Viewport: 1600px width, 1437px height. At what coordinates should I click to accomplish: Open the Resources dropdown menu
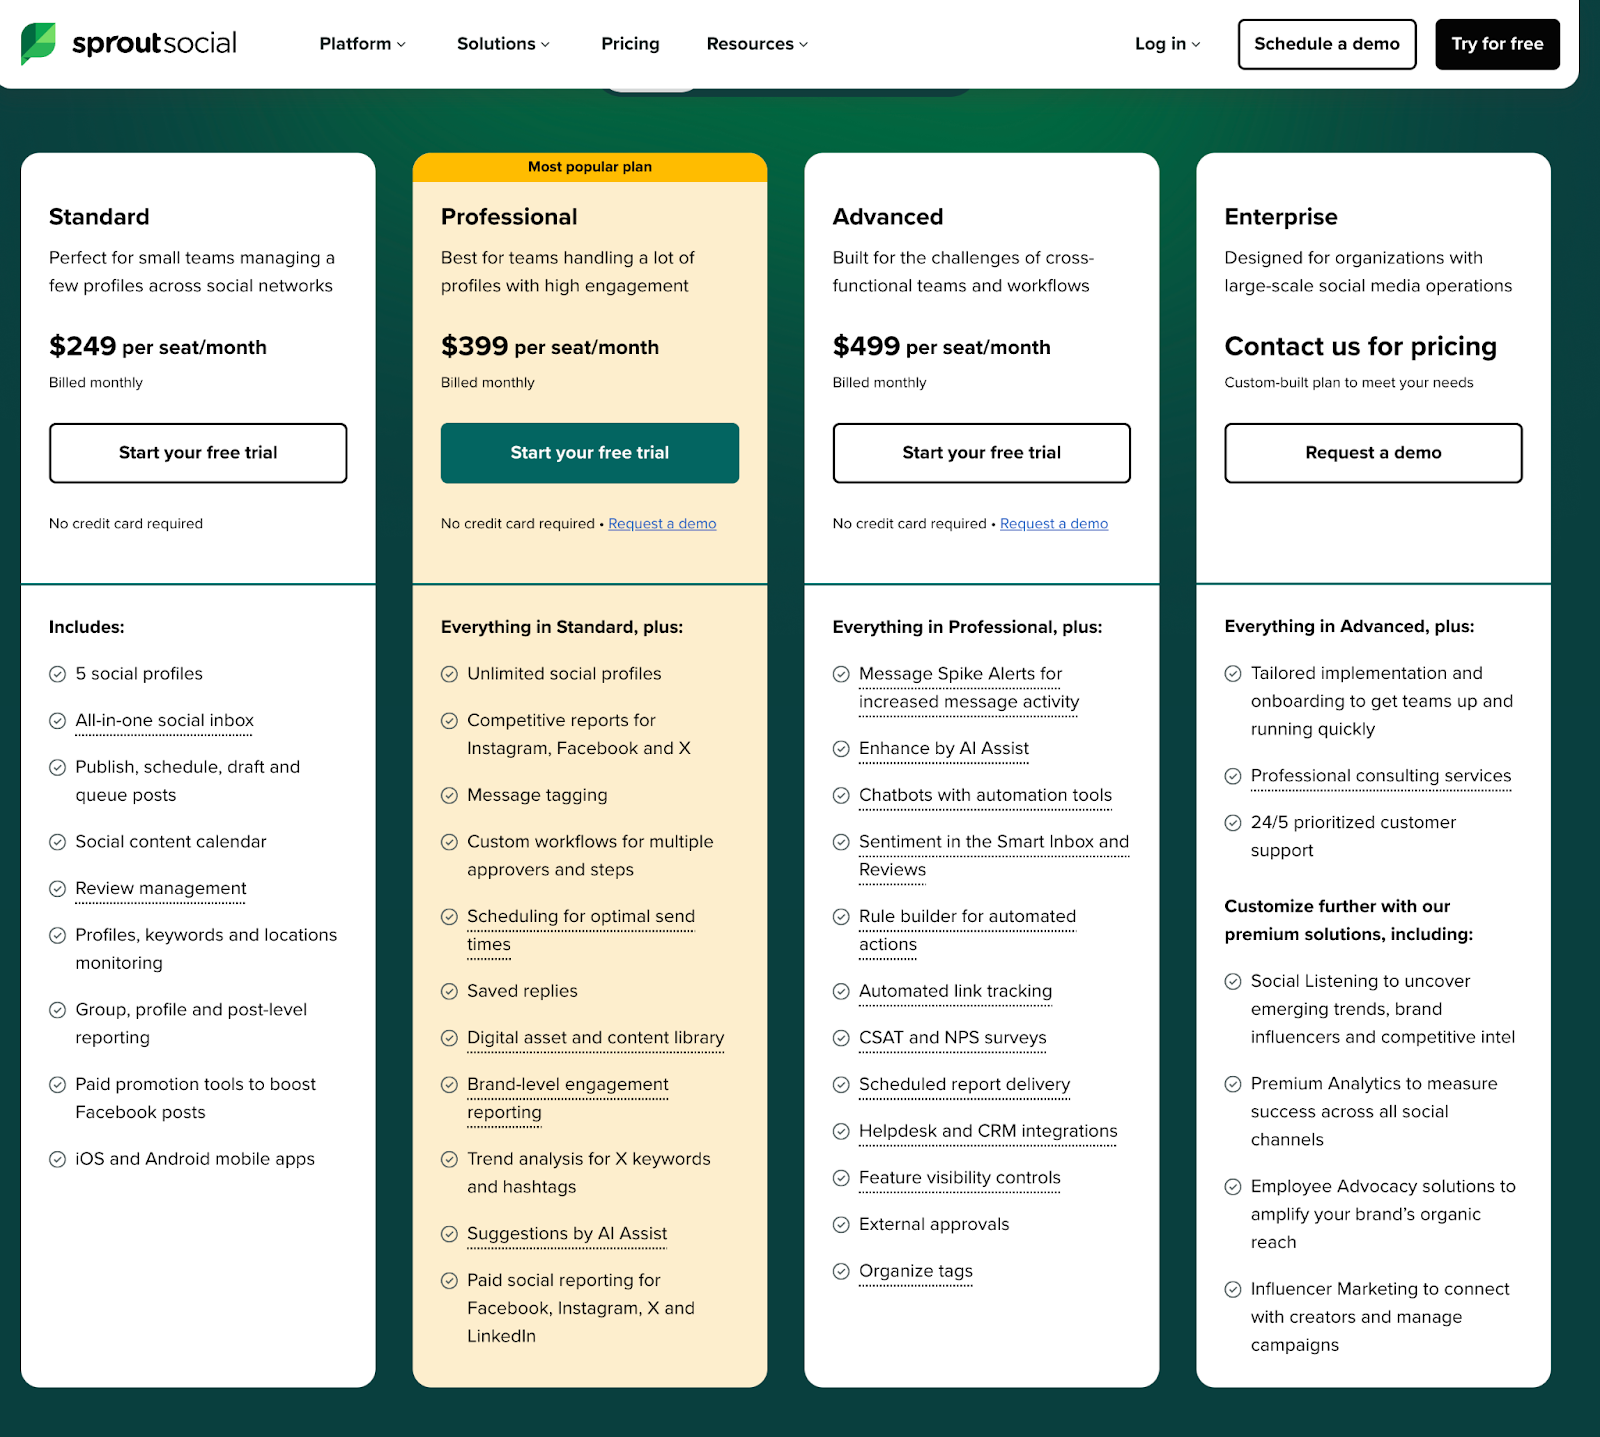757,44
